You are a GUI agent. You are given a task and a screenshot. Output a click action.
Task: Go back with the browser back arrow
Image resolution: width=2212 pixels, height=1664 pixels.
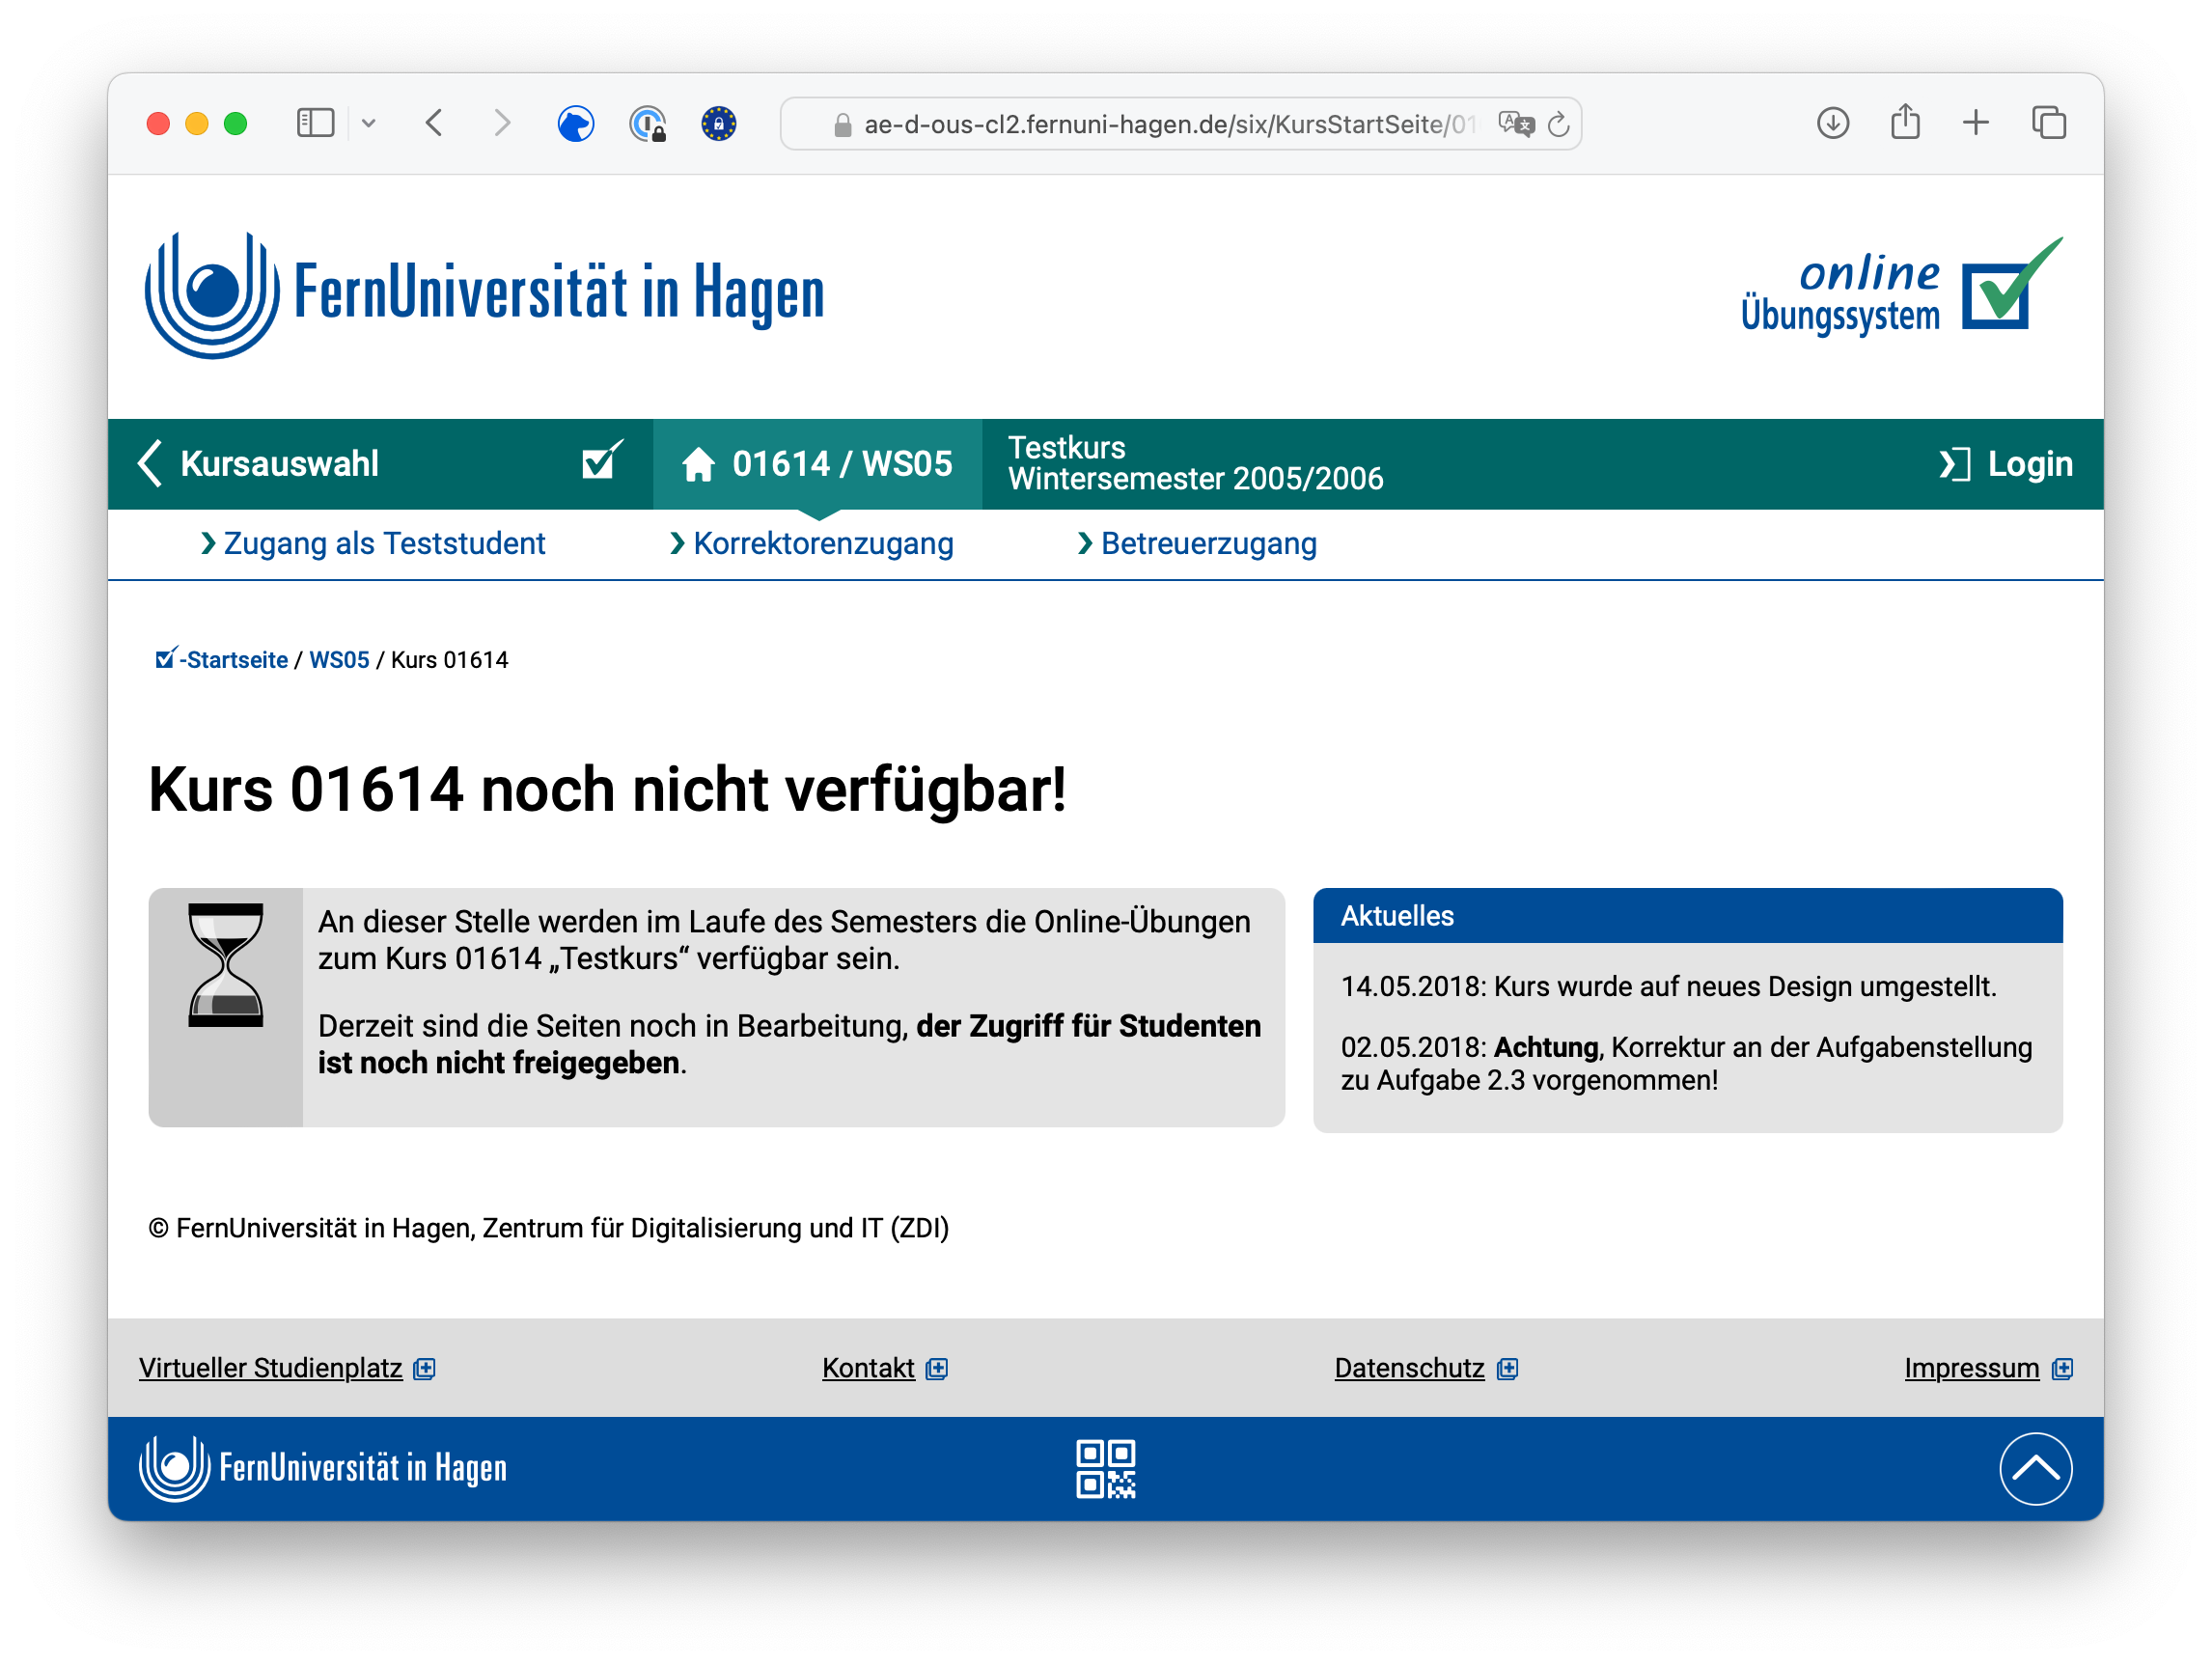coord(434,123)
